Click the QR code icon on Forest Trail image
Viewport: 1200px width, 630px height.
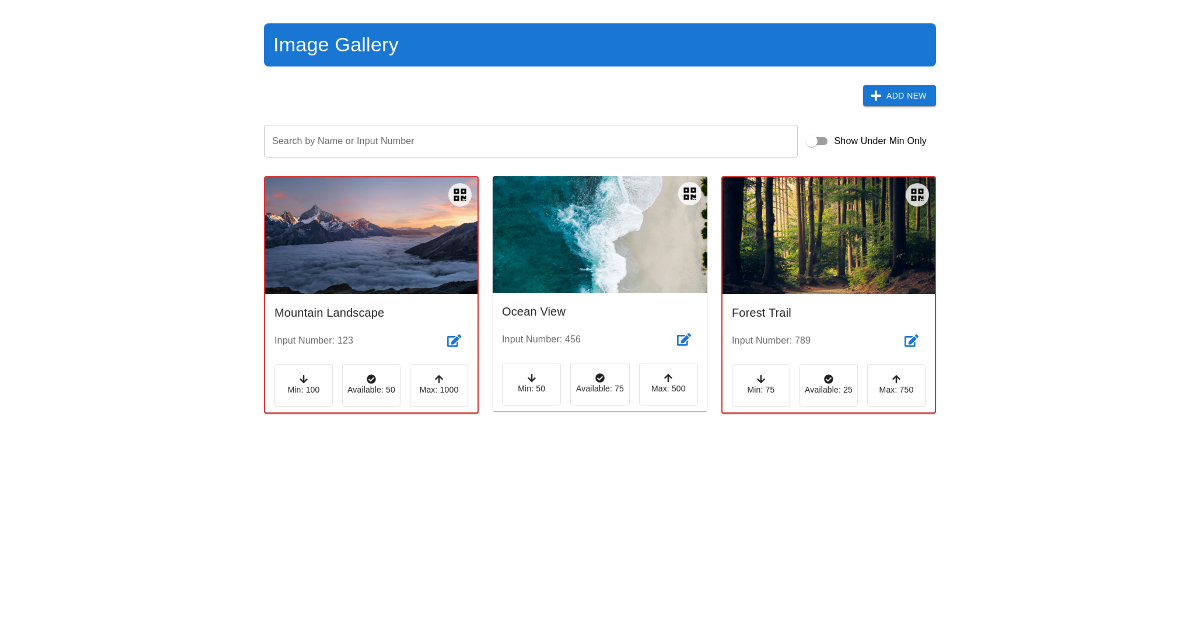tap(917, 195)
